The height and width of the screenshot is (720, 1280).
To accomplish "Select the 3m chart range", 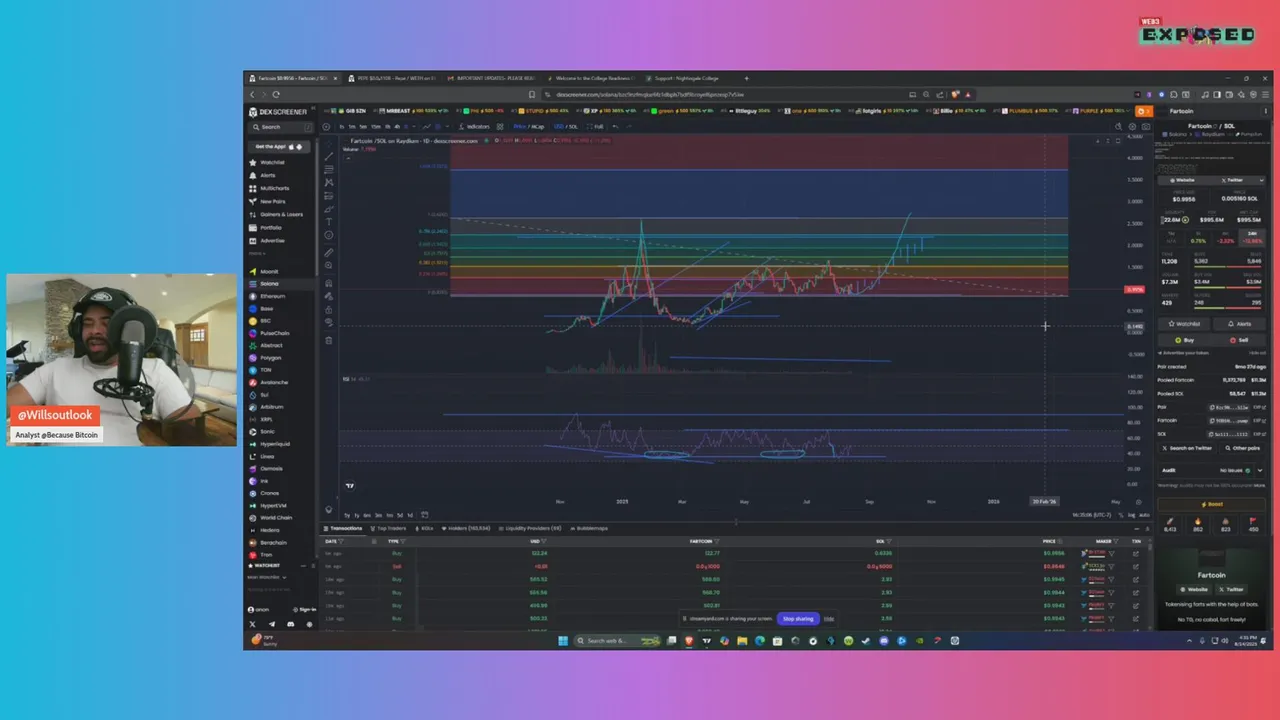I will click(x=378, y=515).
